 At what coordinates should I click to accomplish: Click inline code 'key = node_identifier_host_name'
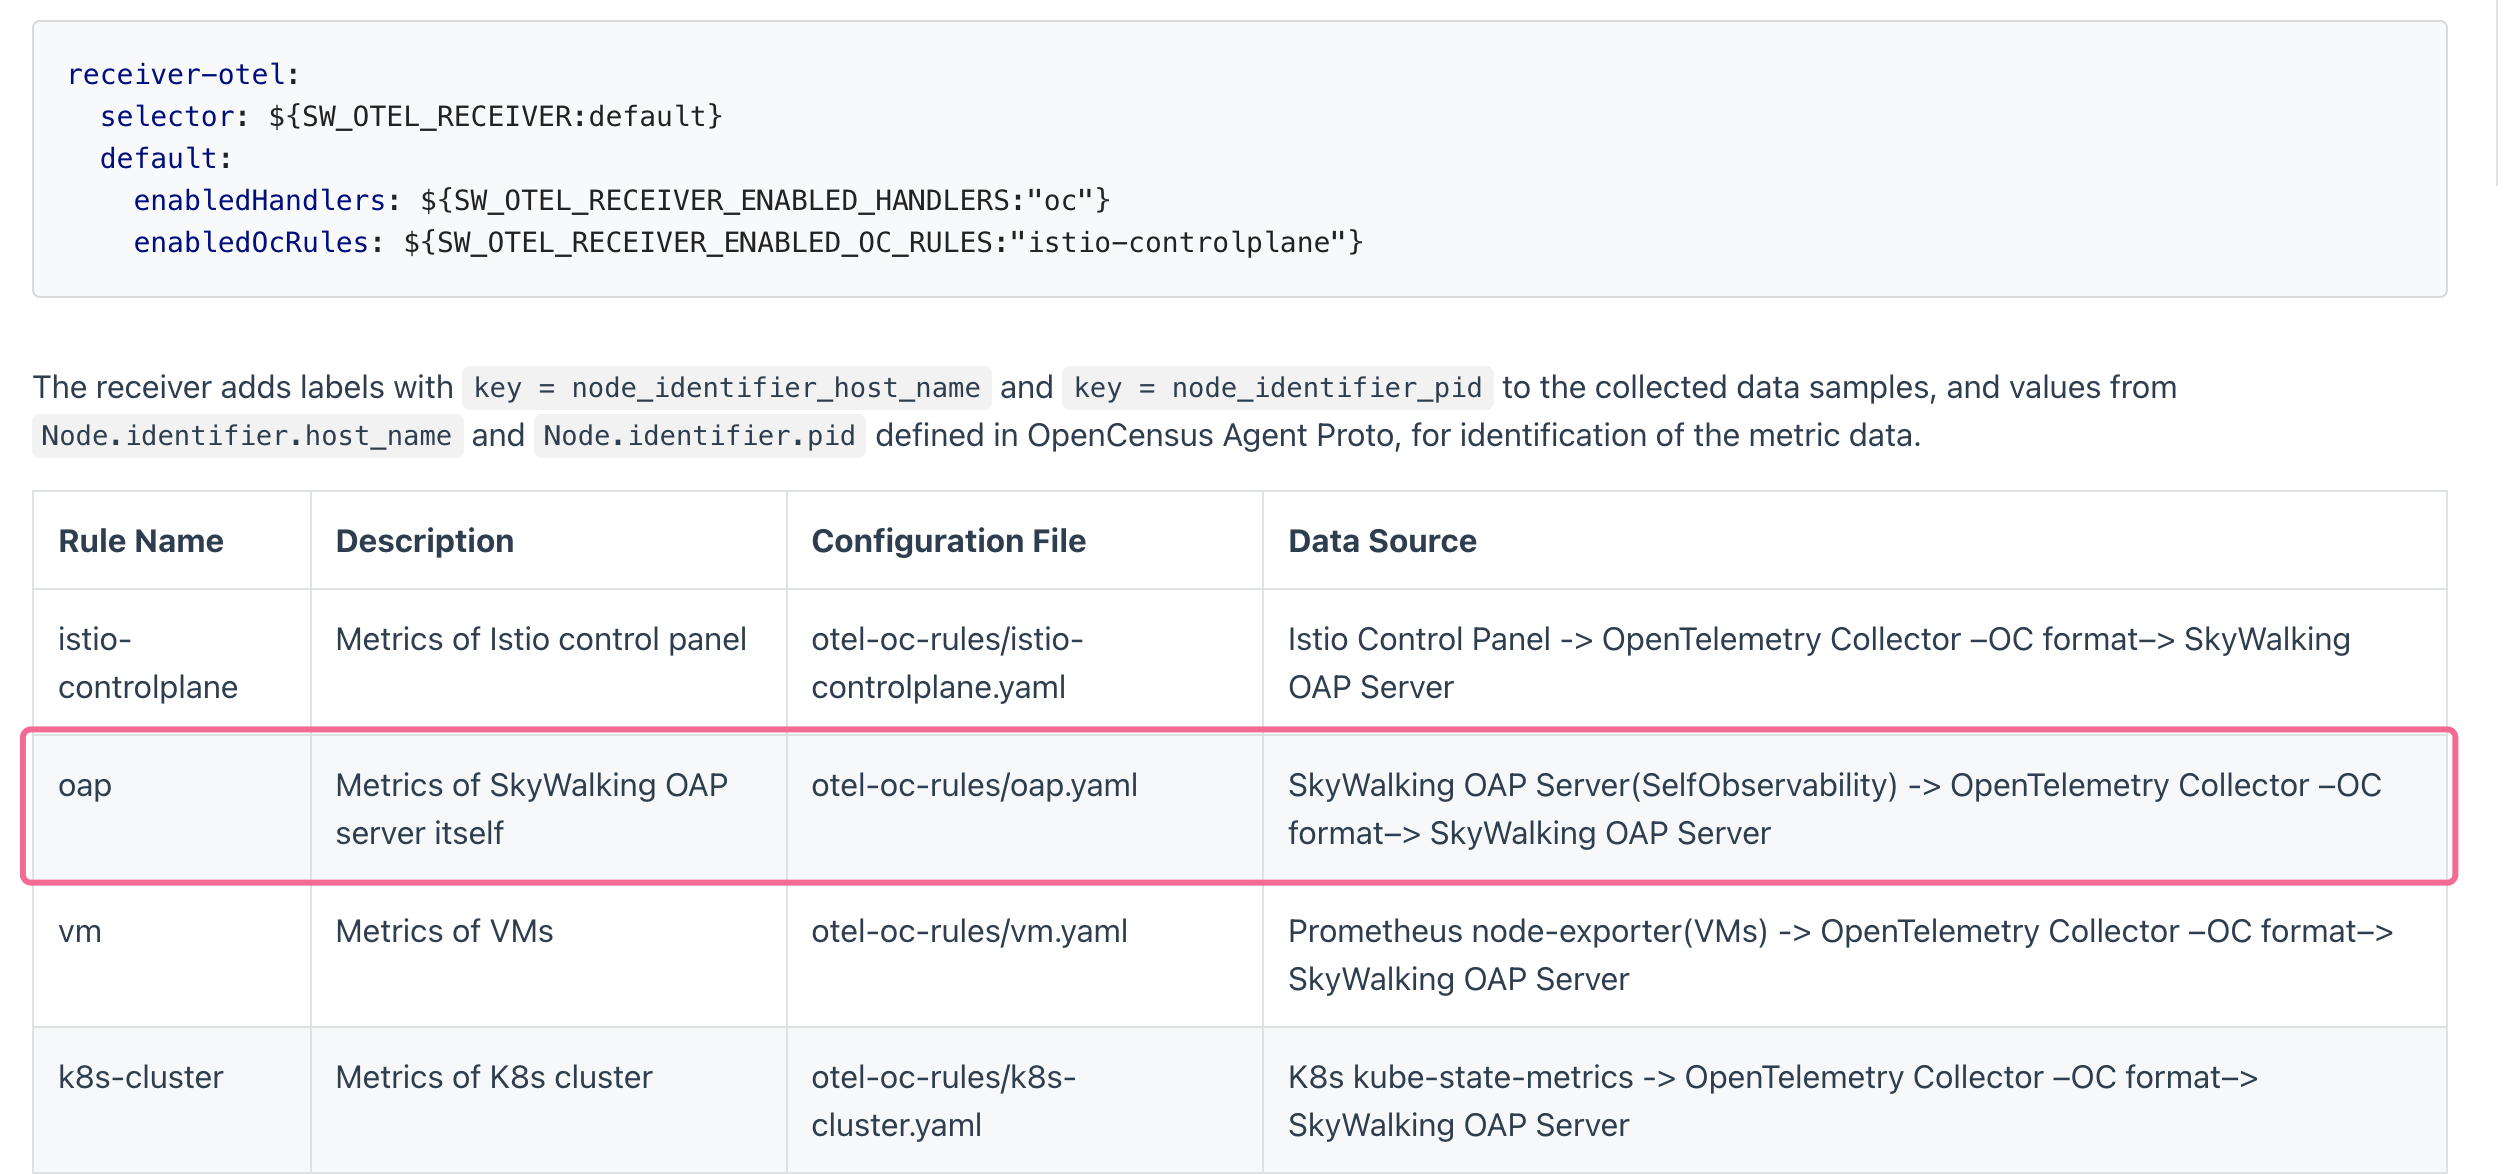726,388
